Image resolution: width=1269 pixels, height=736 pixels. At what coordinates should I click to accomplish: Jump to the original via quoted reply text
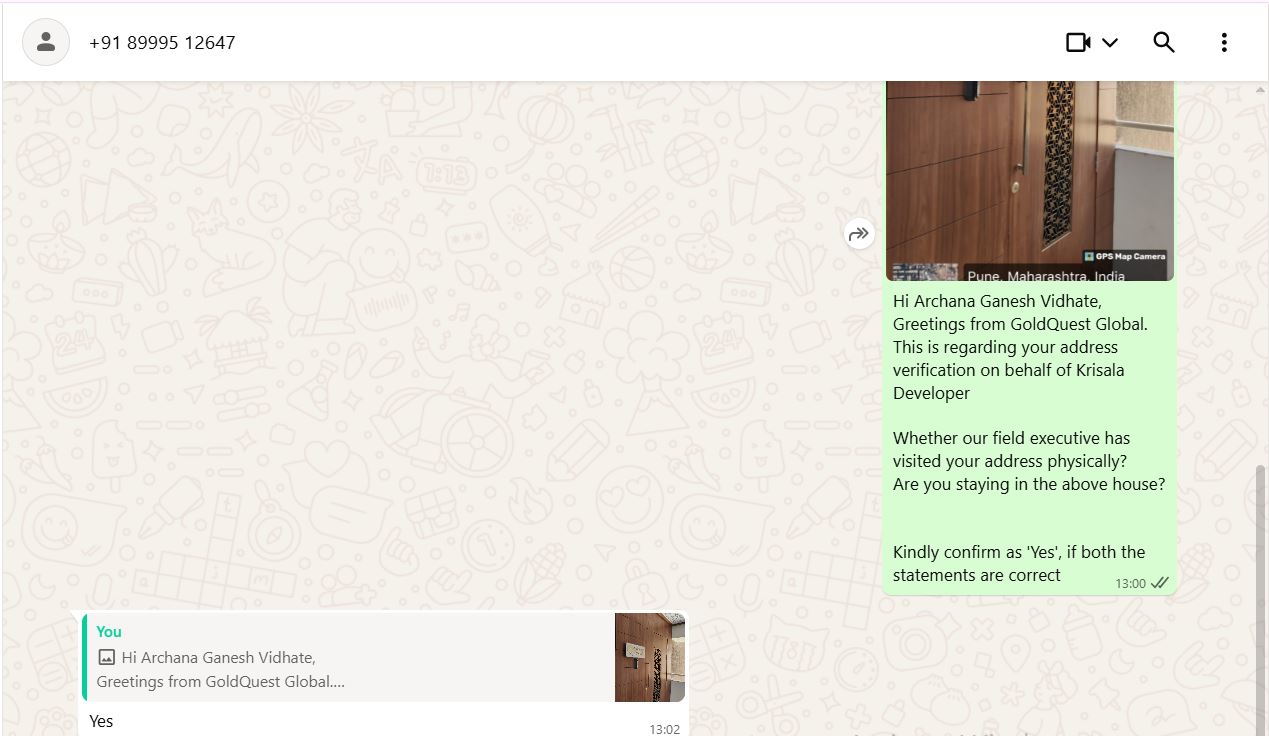pos(221,670)
